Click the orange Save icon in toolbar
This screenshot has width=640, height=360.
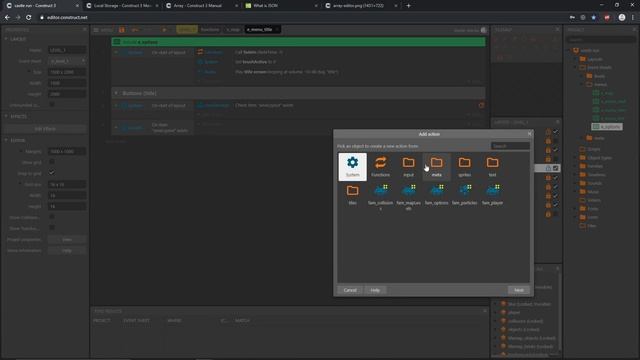click(122, 30)
